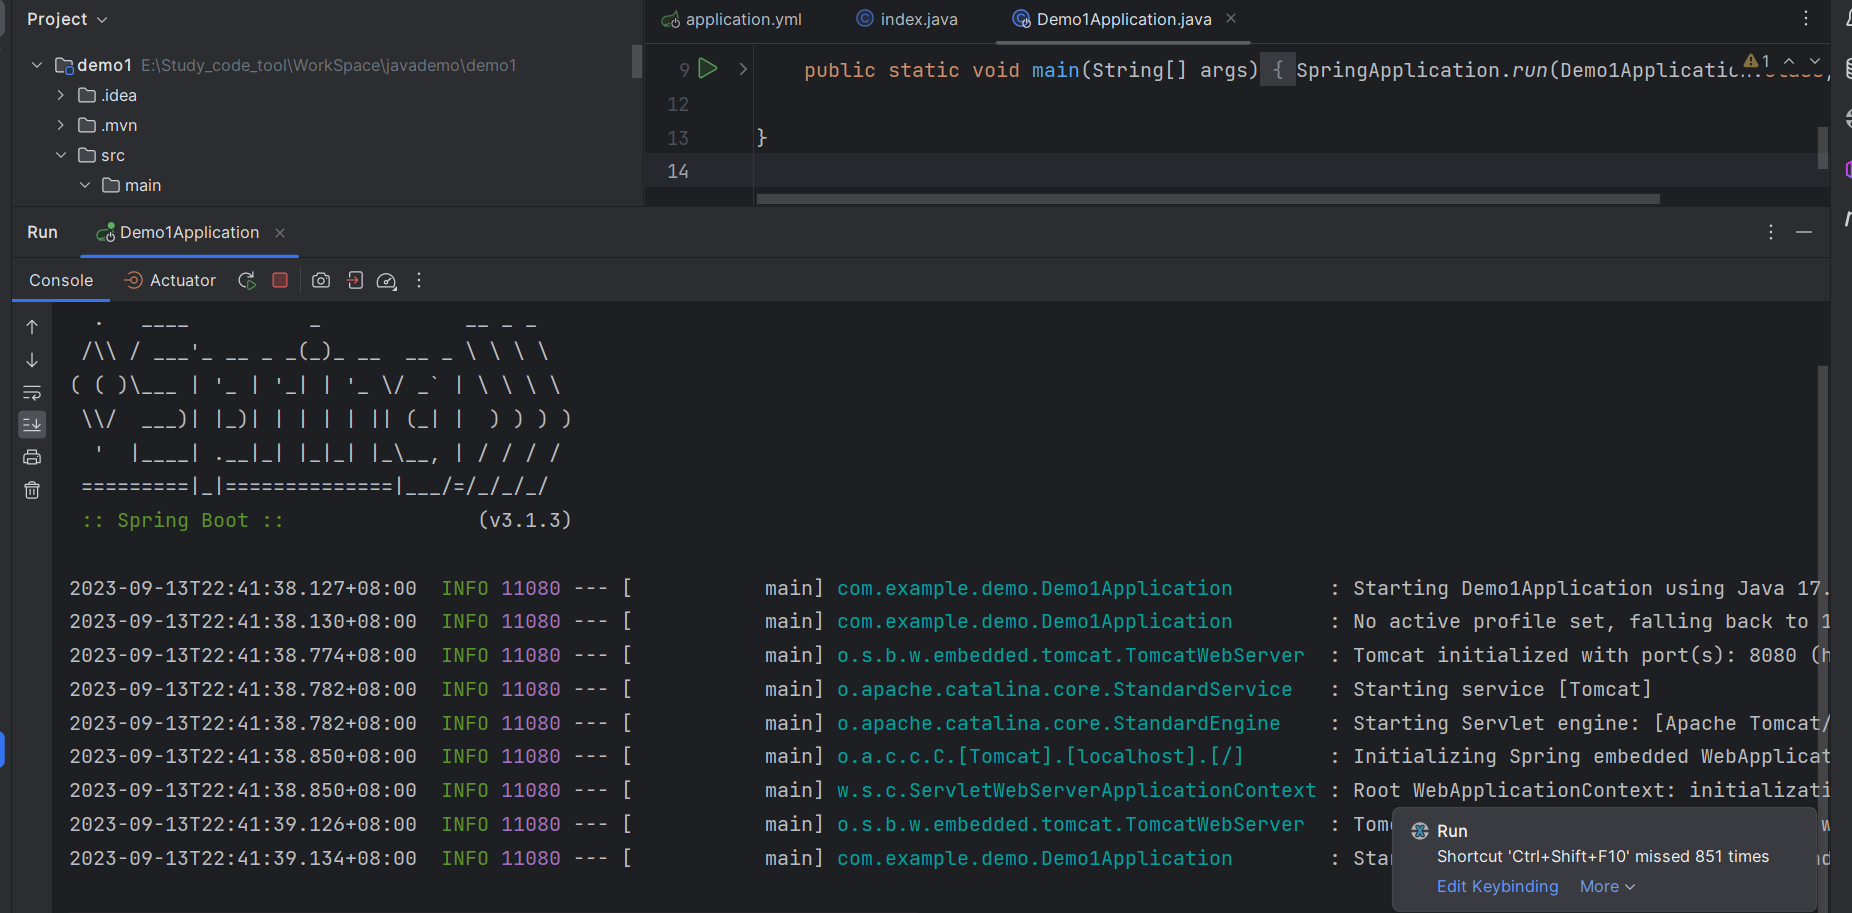1852x913 pixels.
Task: Click the project tree vertical scrollbar
Action: [636, 62]
